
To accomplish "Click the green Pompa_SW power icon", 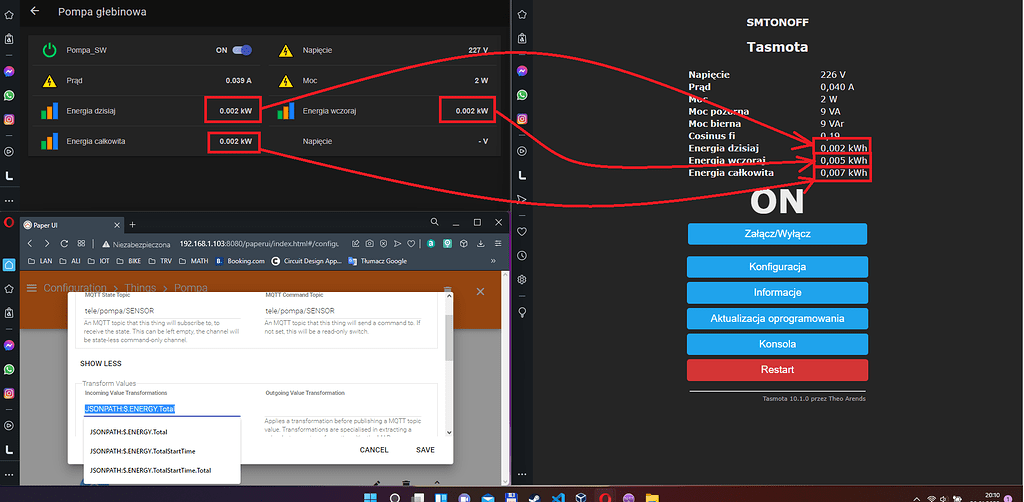I will [50, 50].
